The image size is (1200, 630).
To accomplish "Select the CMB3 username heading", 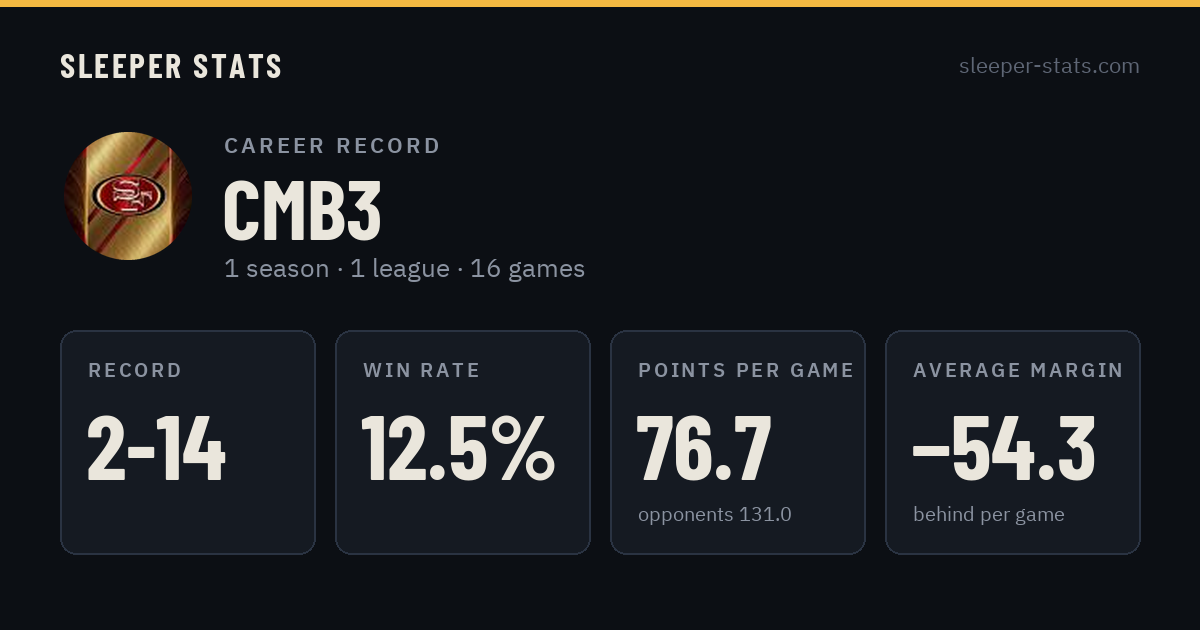I will click(x=302, y=210).
